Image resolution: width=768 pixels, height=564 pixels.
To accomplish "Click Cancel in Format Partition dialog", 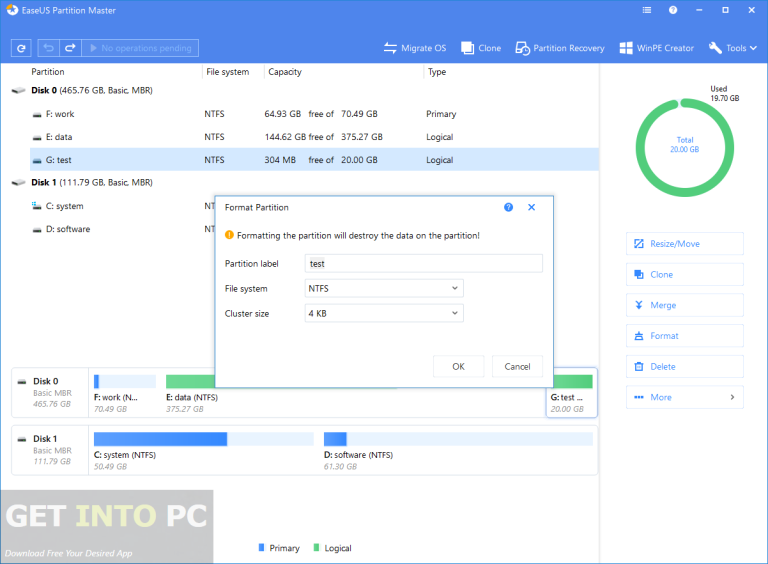I will (x=517, y=366).
